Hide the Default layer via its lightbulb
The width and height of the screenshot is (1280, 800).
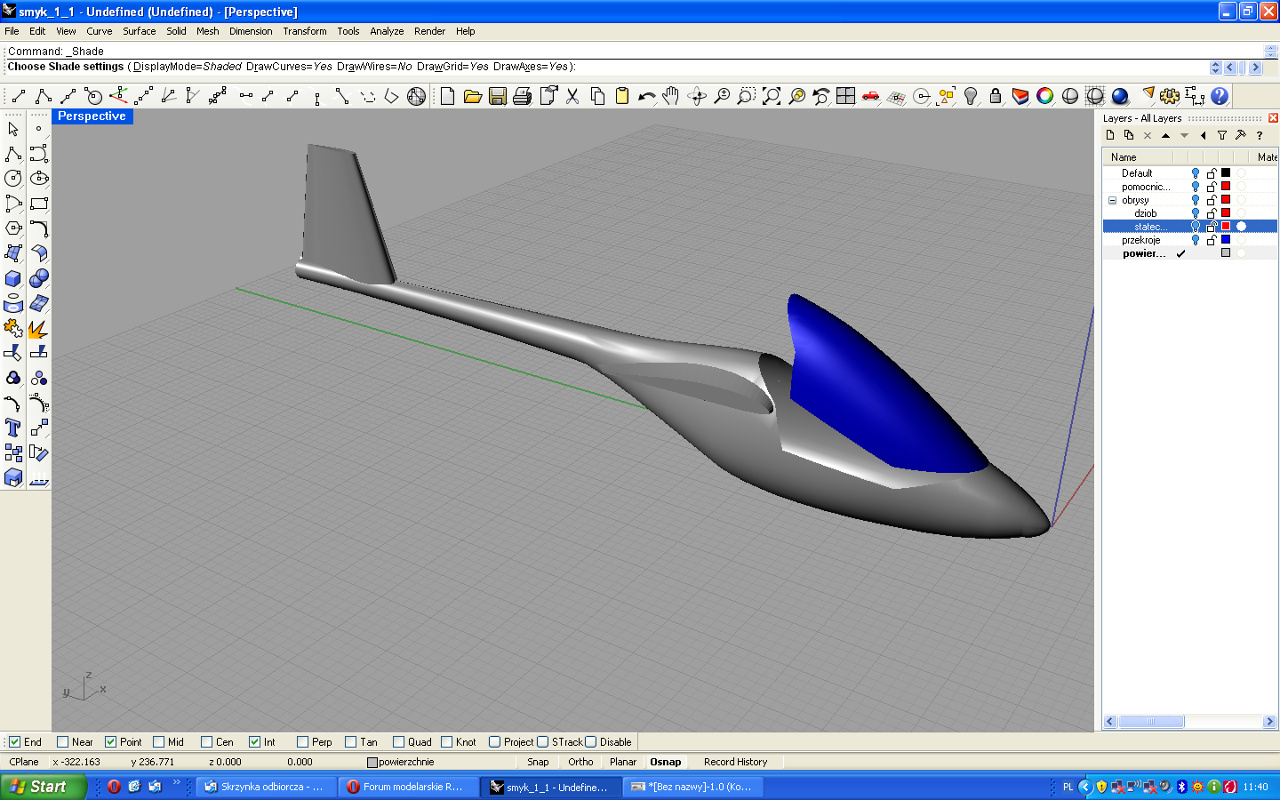[1195, 173]
